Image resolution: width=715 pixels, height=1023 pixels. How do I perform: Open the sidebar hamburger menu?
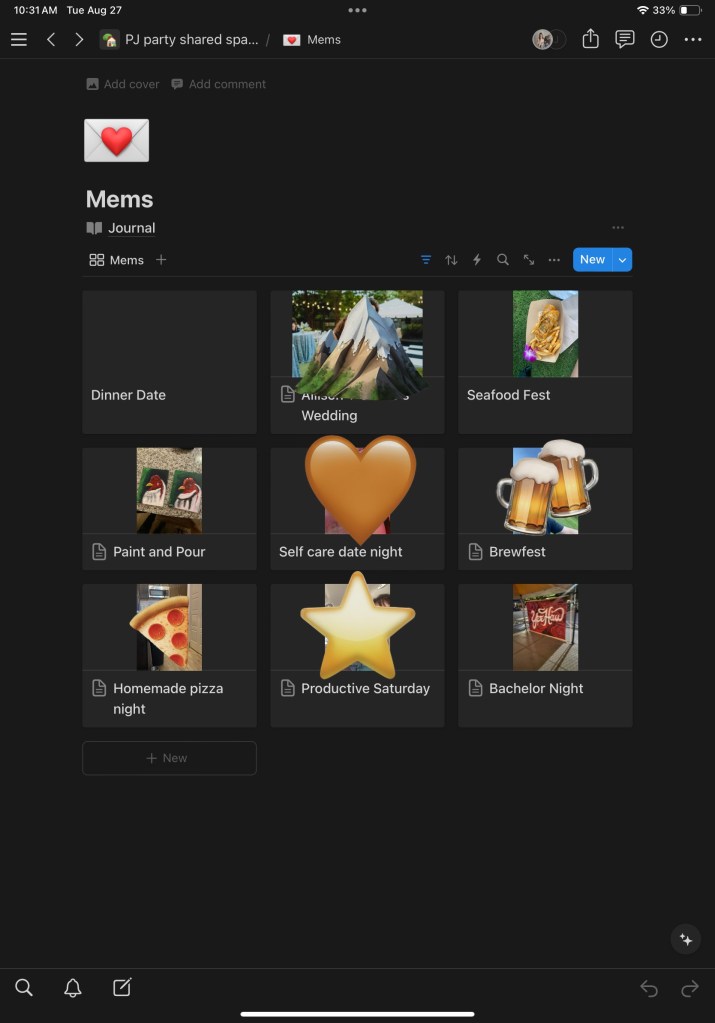pyautogui.click(x=19, y=39)
